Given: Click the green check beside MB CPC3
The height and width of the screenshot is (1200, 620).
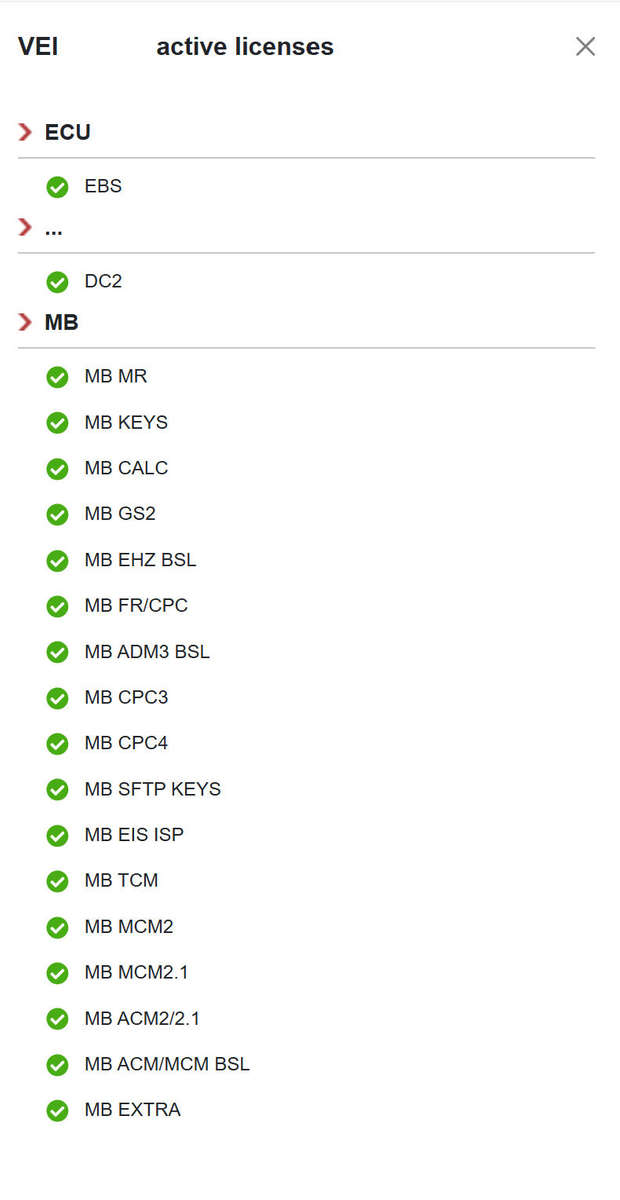Looking at the screenshot, I should click(x=58, y=698).
